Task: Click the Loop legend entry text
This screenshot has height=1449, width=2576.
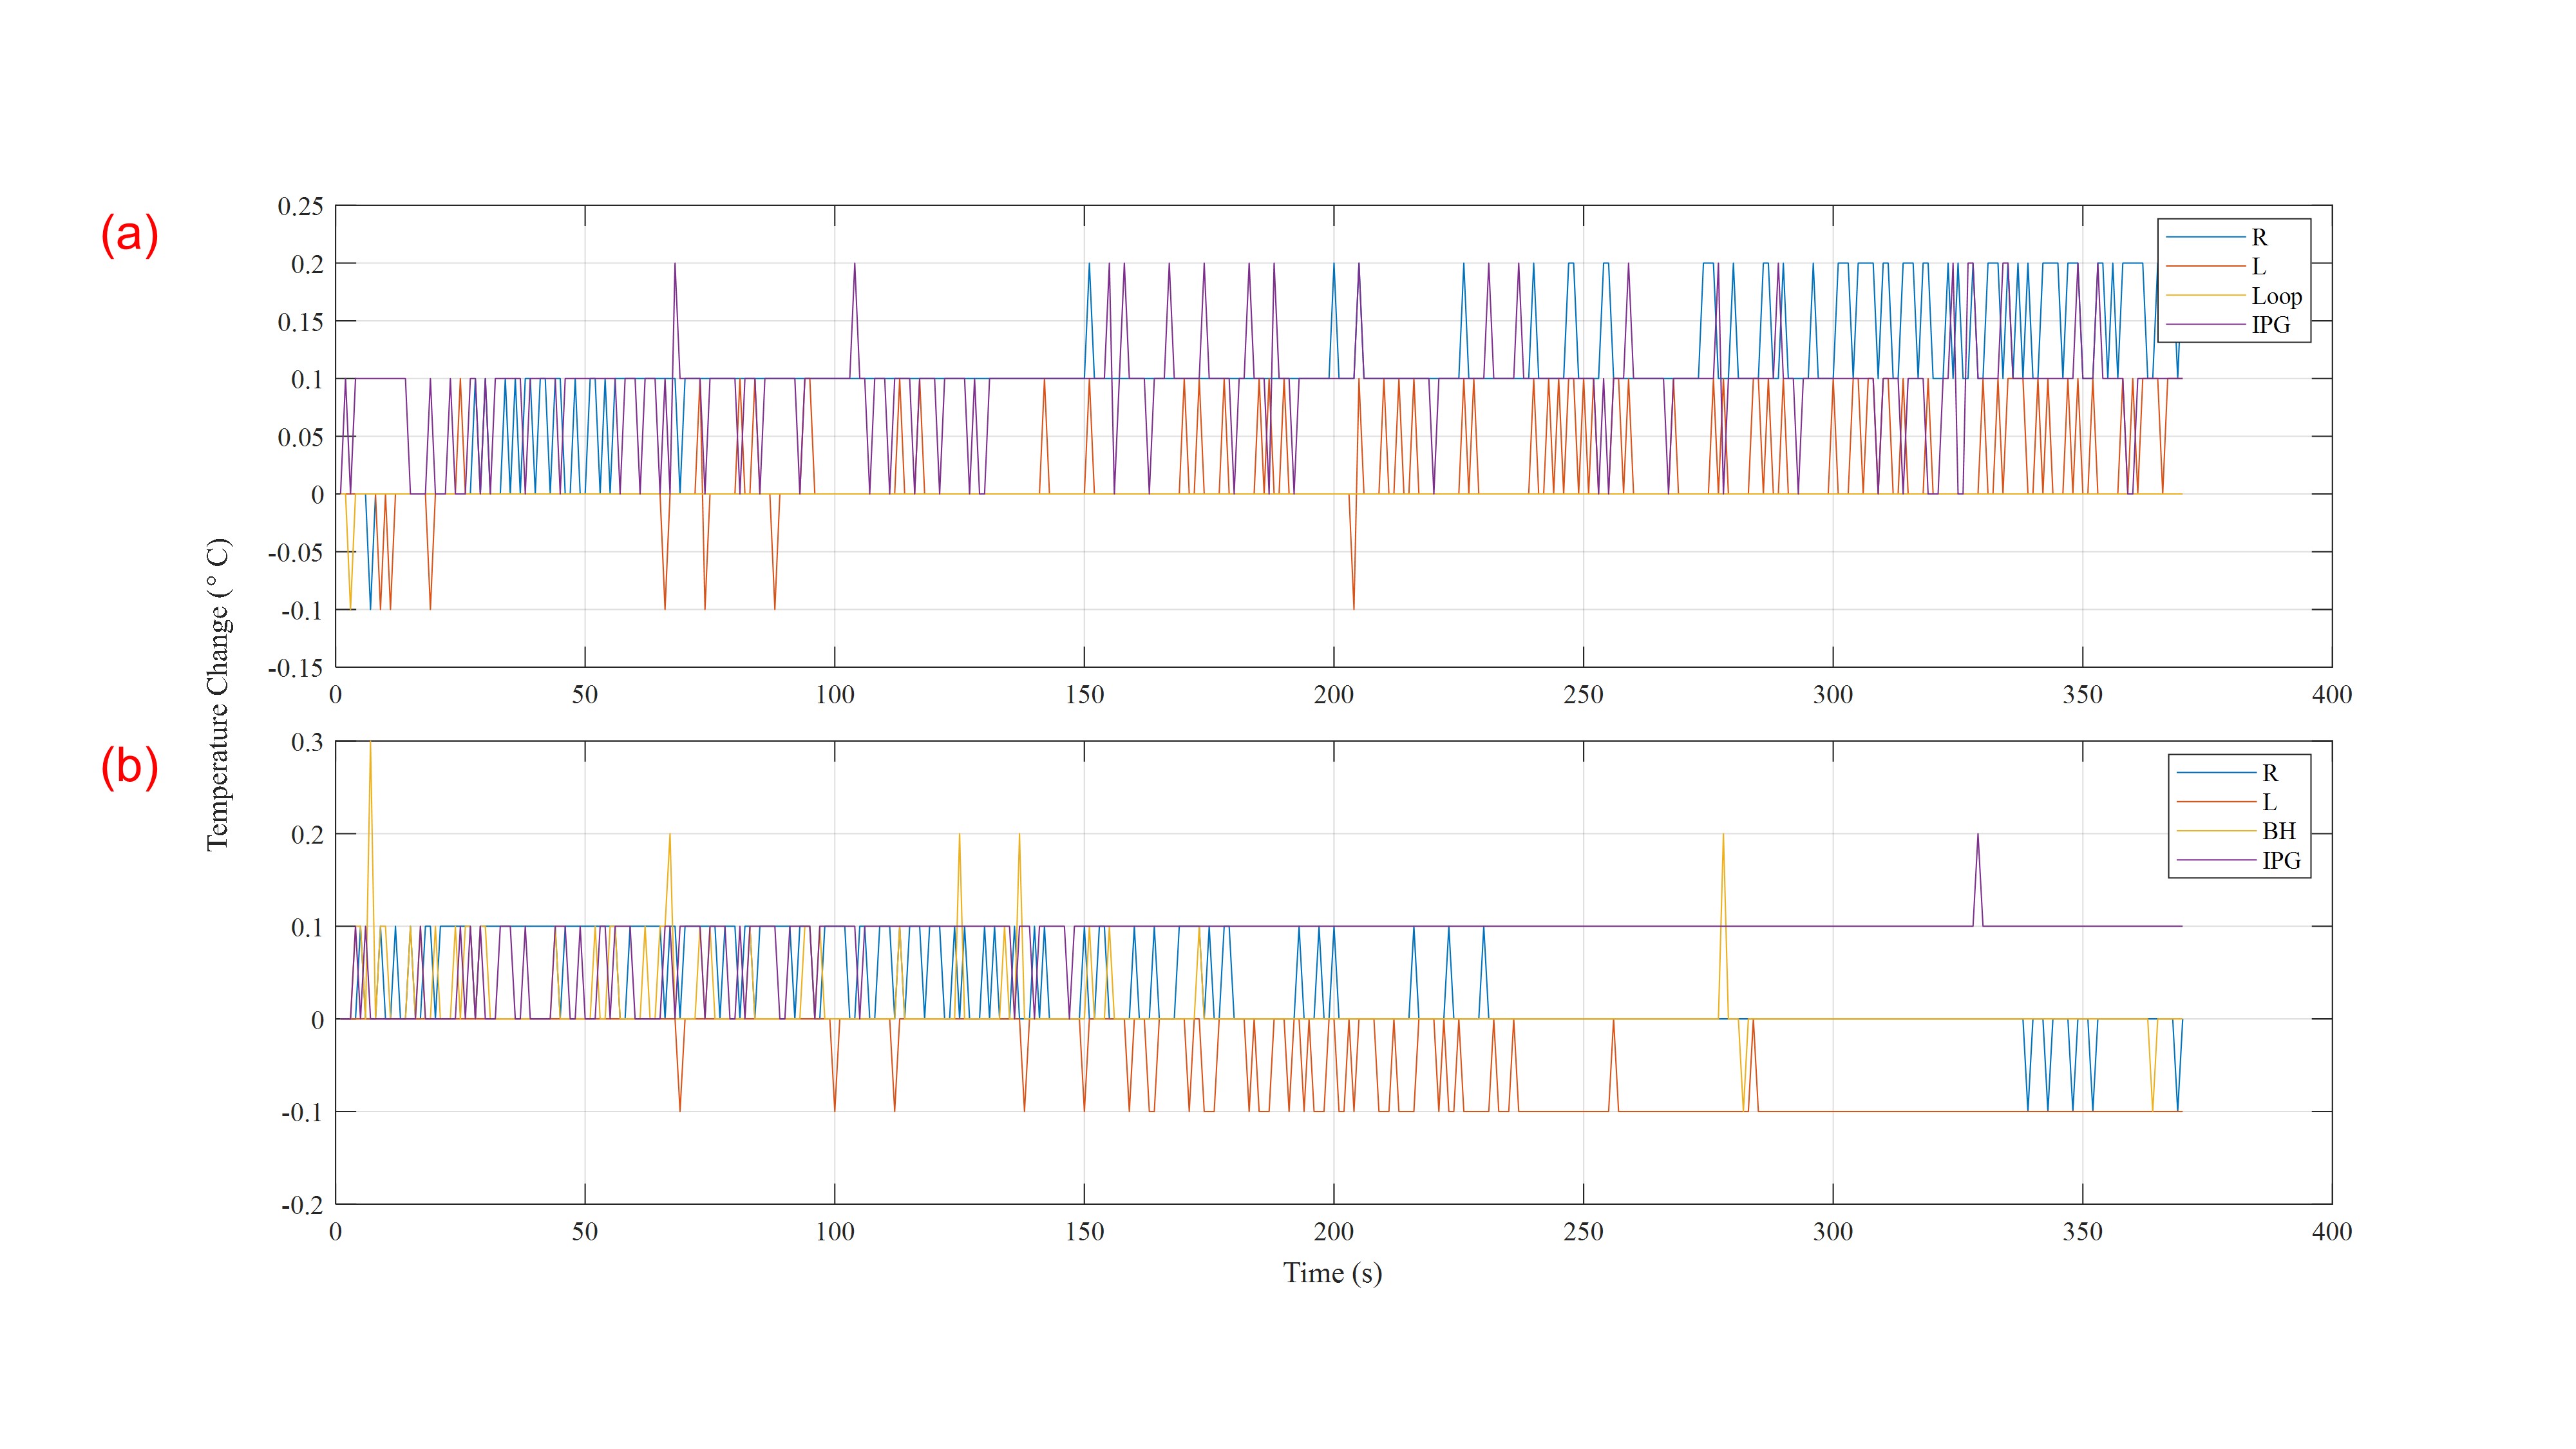Action: [x=2276, y=296]
